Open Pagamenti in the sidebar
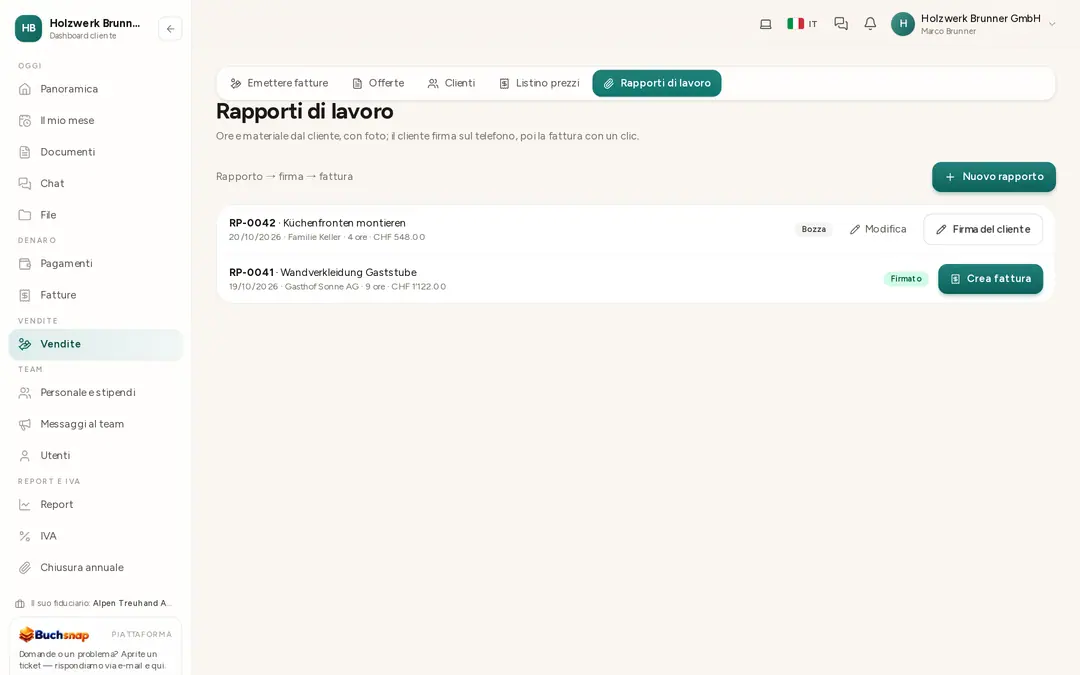The image size is (1080, 675). (x=96, y=263)
